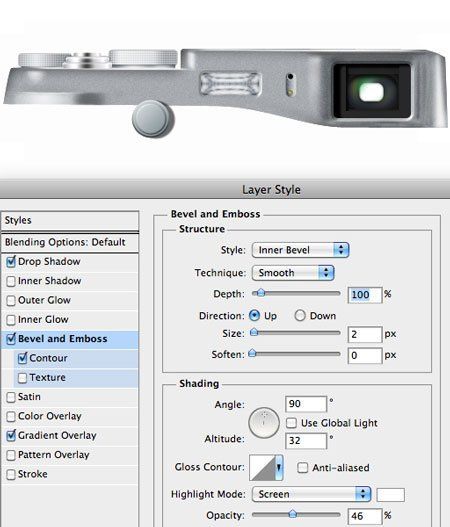This screenshot has height=527, width=450.
Task: Click the Altitude degrees input field
Action: click(306, 441)
